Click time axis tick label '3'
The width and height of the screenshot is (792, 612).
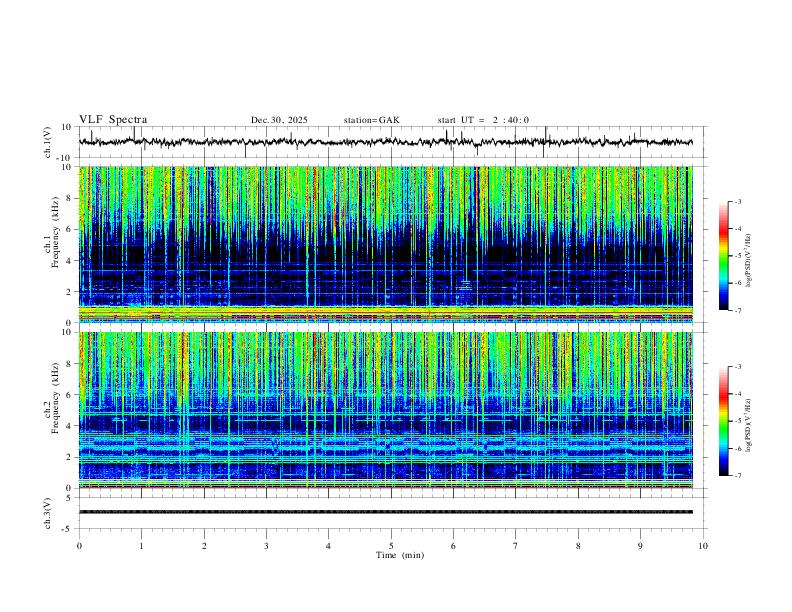pos(266,546)
